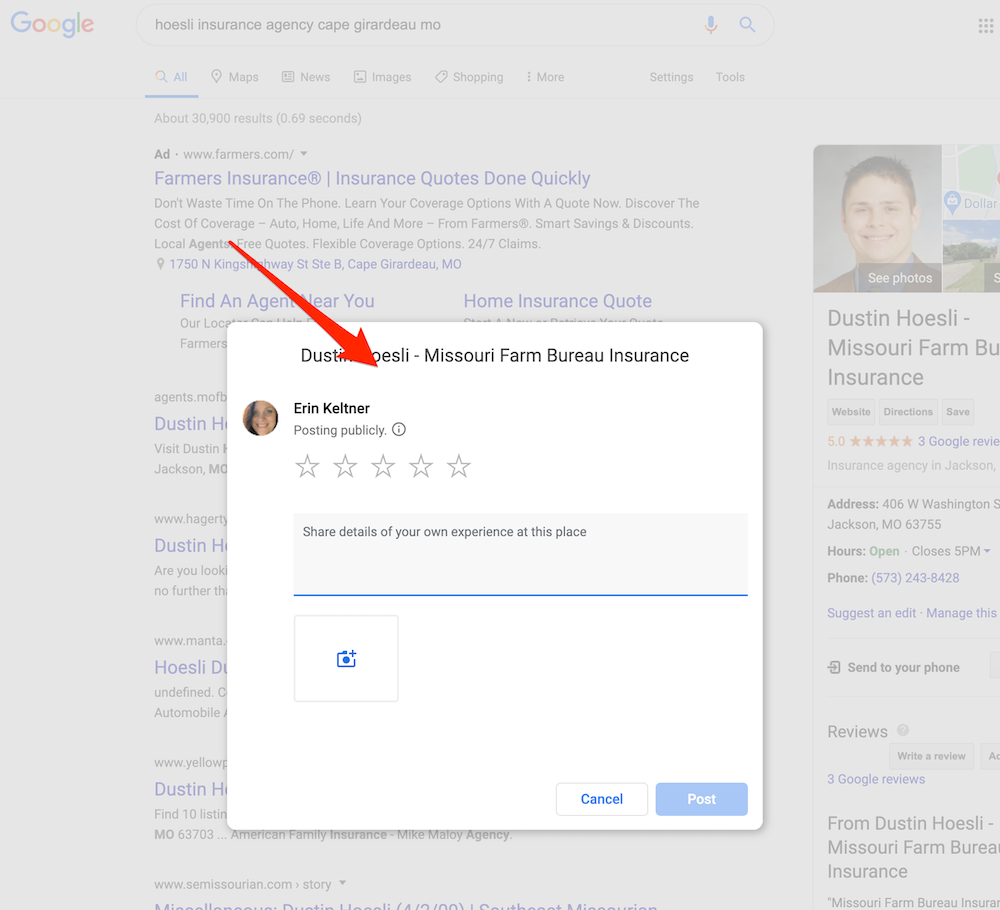Click the Google logo
This screenshot has height=910, width=1000.
click(x=52, y=24)
